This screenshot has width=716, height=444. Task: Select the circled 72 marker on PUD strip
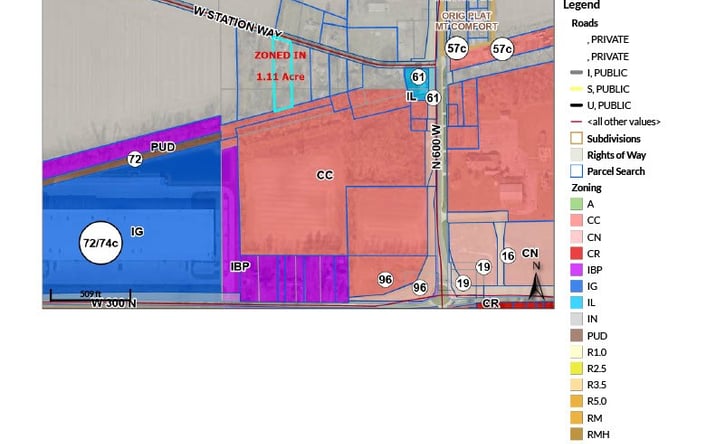pyautogui.click(x=135, y=159)
